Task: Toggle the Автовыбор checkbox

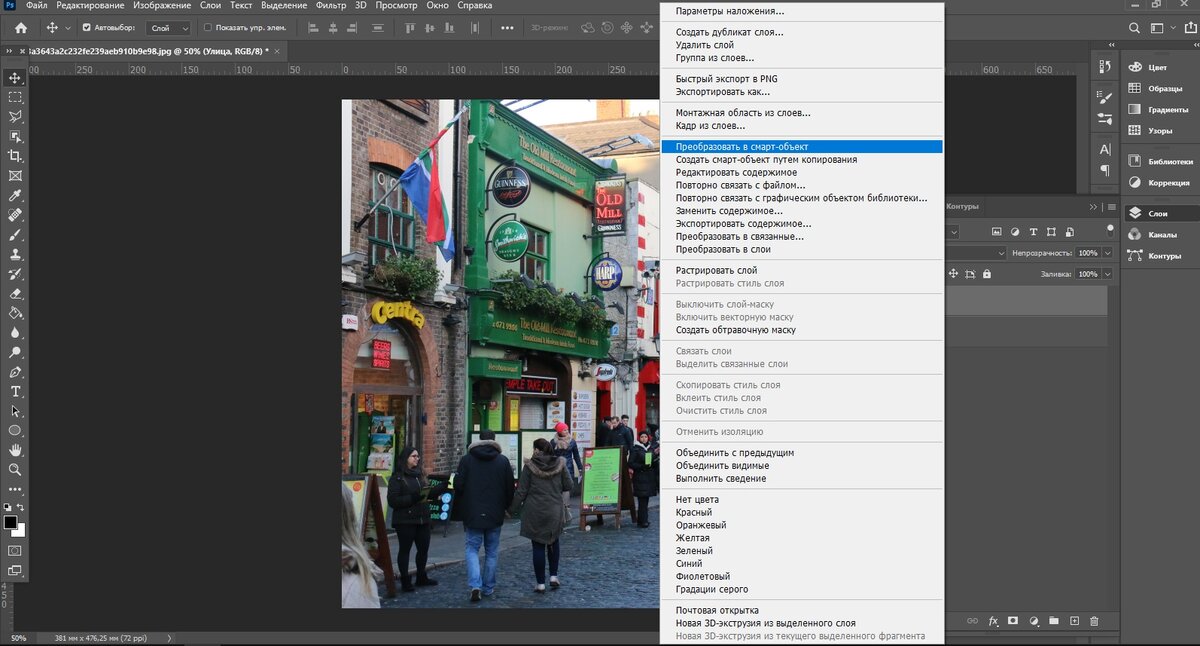Action: [86, 28]
